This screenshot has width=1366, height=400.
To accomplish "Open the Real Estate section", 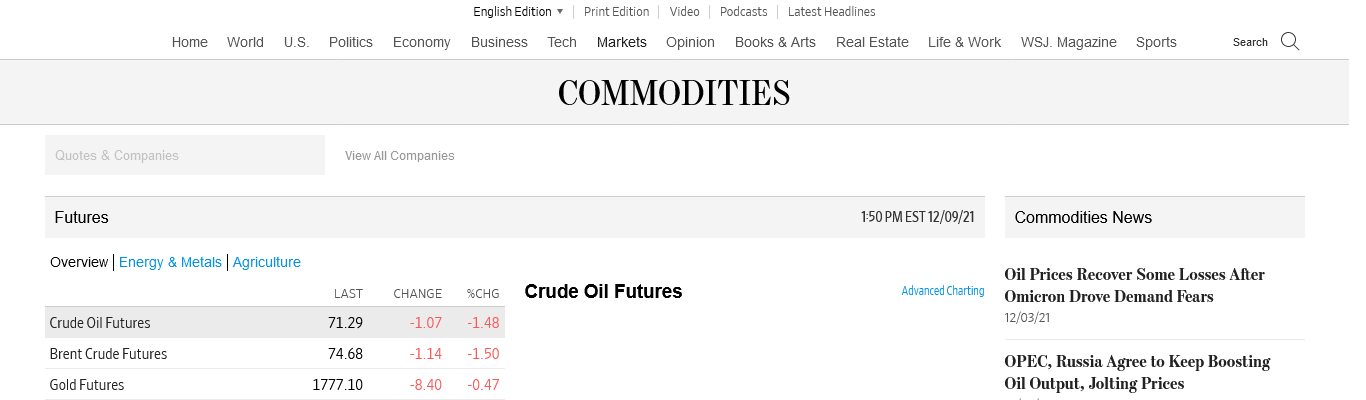I will coord(872,42).
